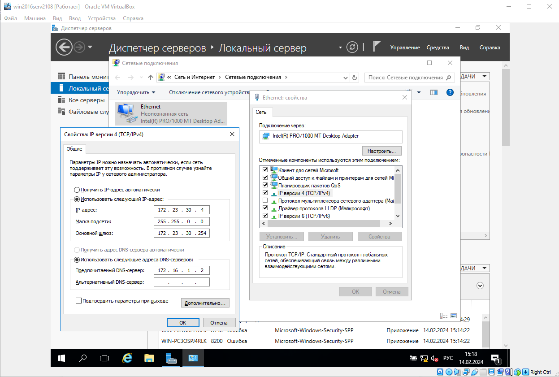This screenshot has width=559, height=377.
Task: Open File Explorer from taskbar
Action: click(149, 358)
